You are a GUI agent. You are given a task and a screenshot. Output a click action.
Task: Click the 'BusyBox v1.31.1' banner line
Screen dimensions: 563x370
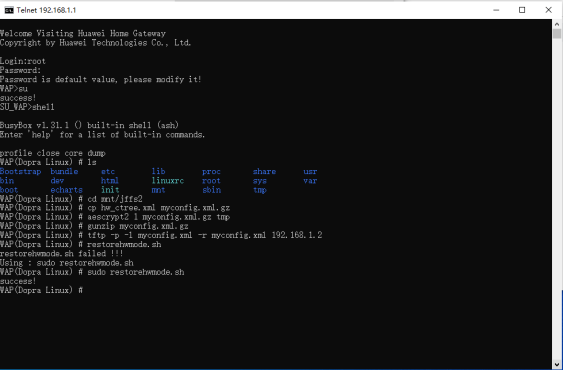tap(89, 125)
